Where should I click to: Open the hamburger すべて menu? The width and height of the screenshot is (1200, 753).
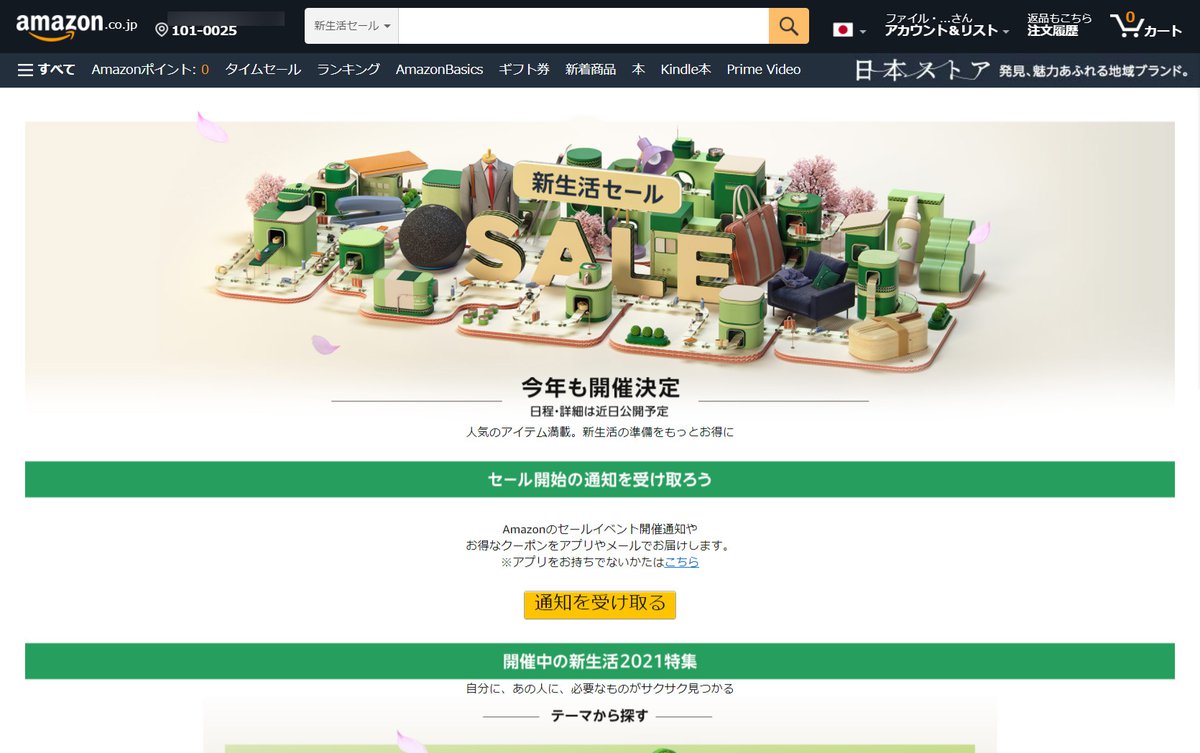coord(46,69)
